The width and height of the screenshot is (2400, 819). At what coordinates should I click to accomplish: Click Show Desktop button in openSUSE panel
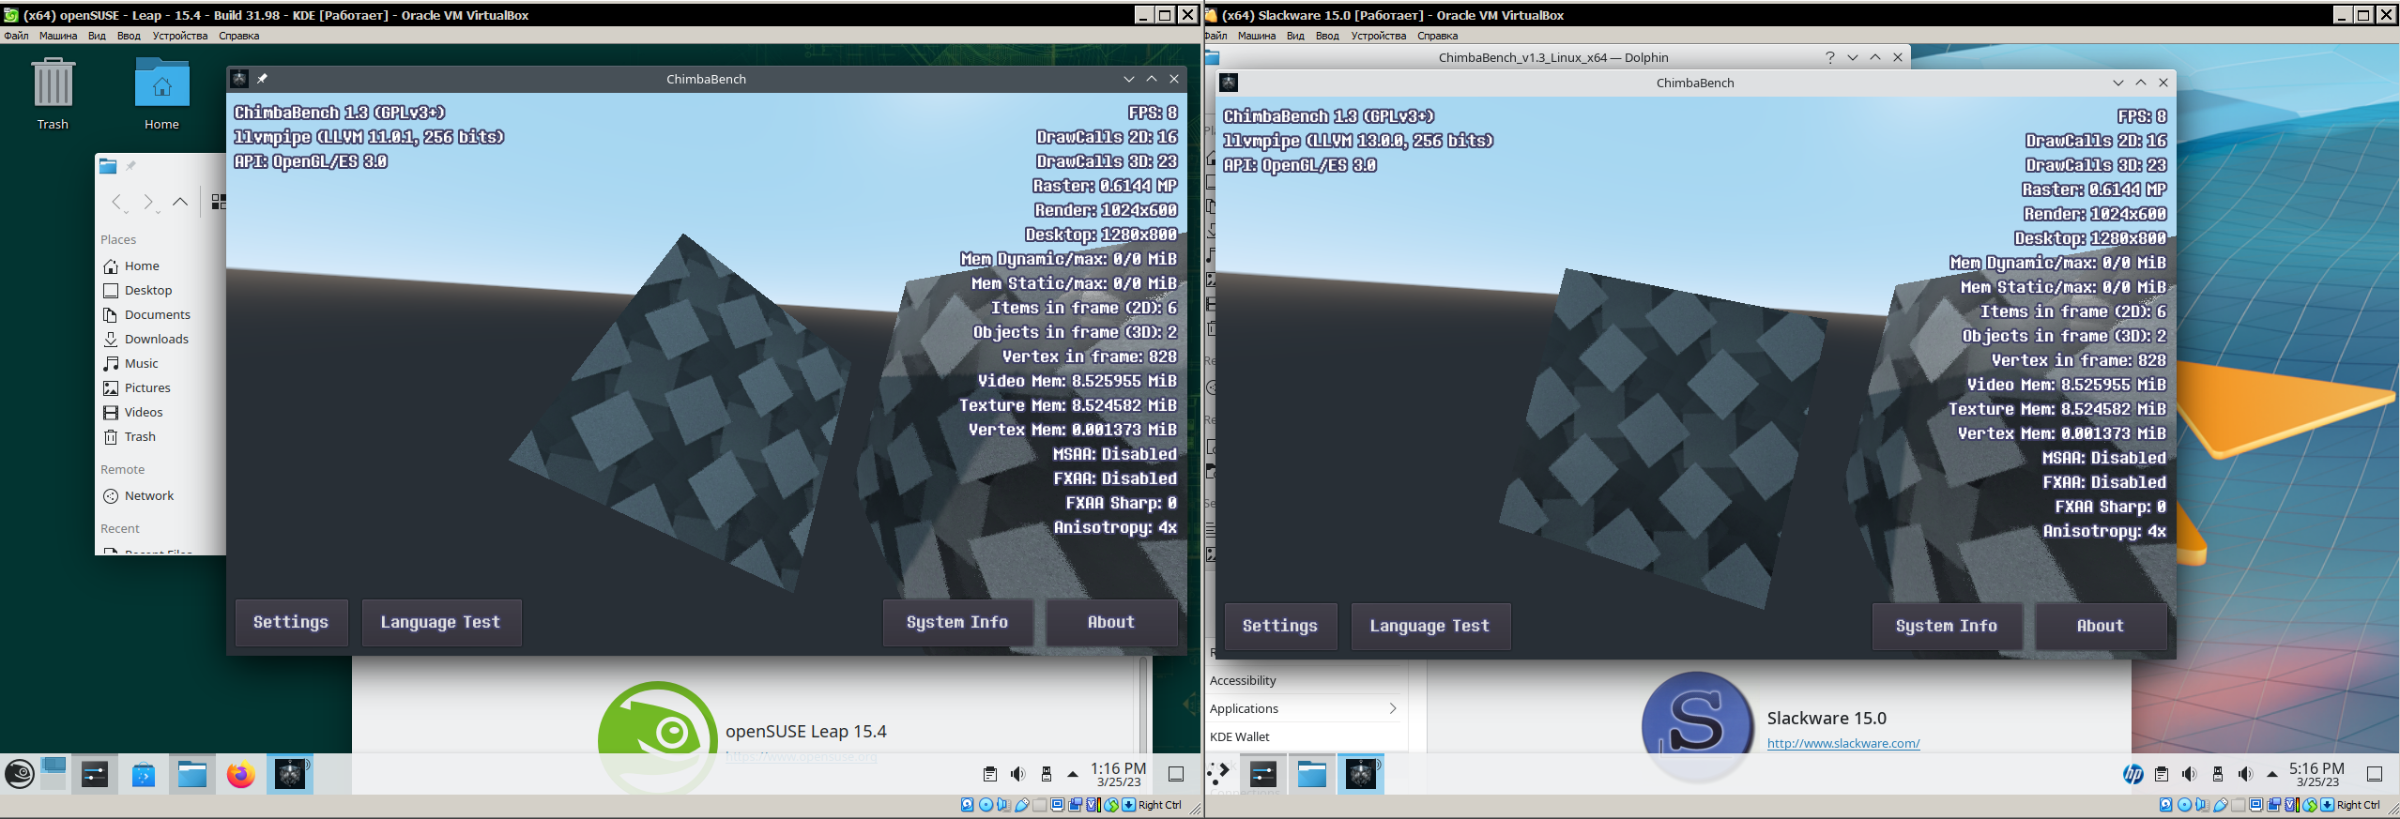(1176, 774)
